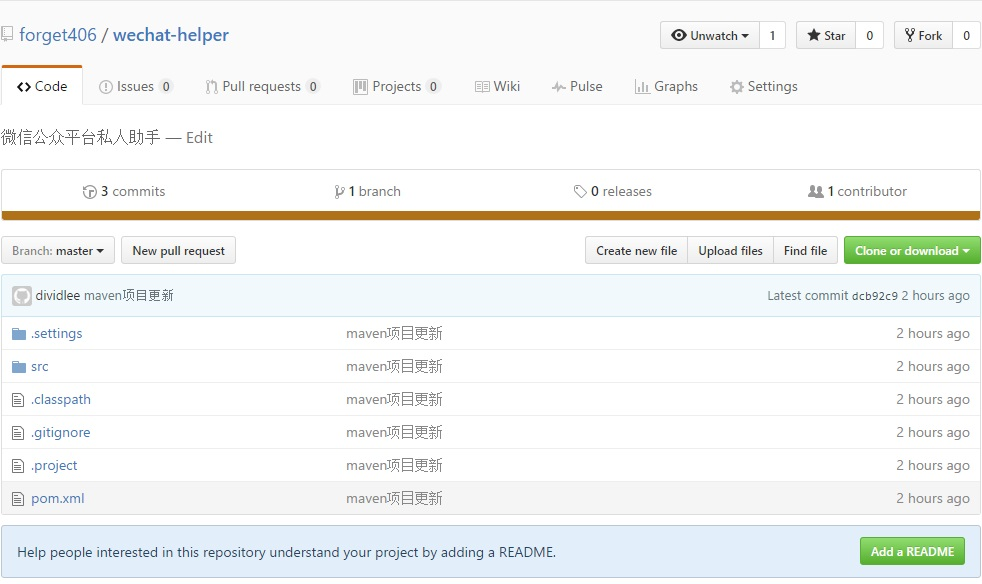Click "2 hours ago" in the .gitignore row

click(933, 432)
